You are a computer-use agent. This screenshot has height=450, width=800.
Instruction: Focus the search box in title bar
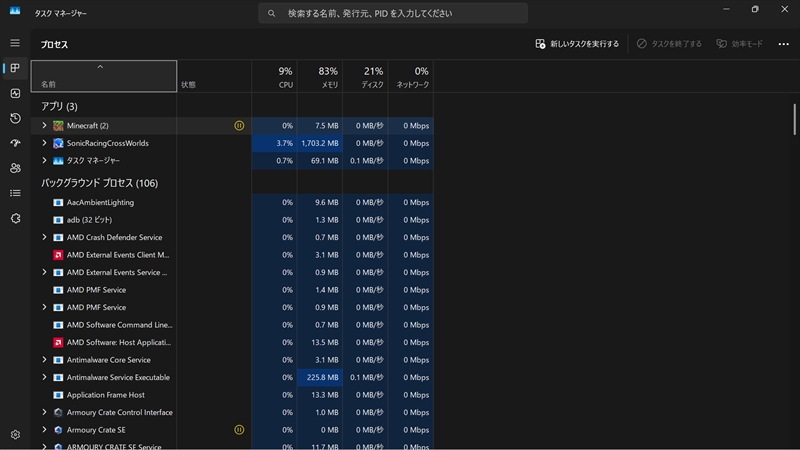(393, 14)
